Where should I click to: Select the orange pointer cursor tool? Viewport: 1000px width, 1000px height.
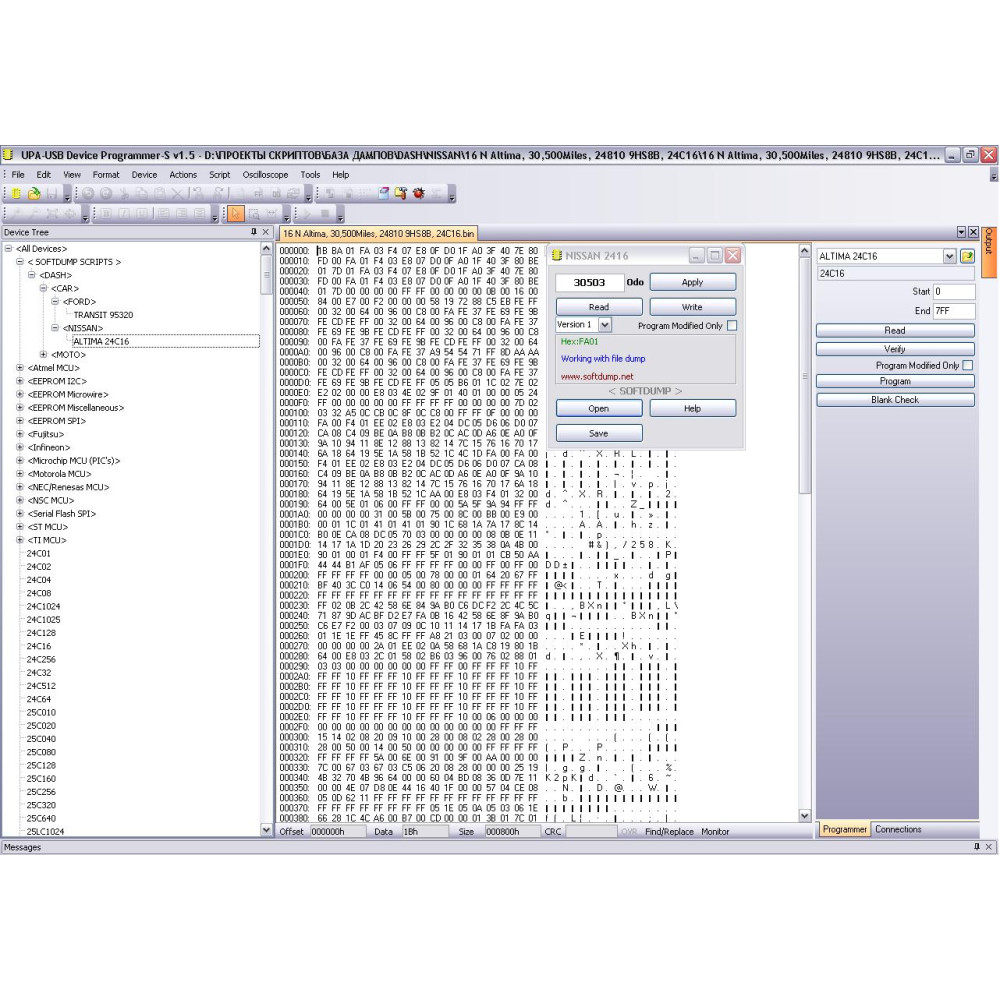point(235,214)
